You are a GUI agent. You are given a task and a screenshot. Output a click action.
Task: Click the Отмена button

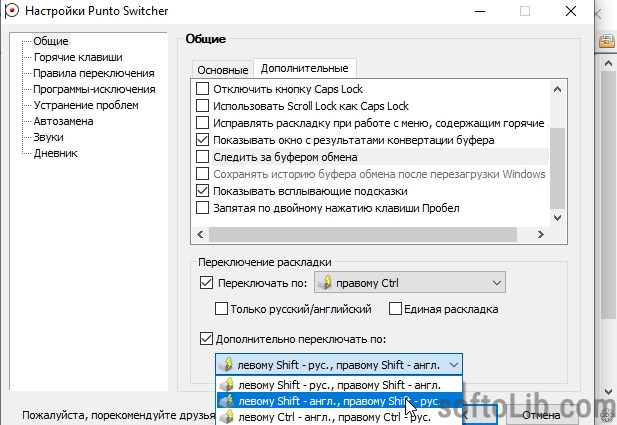pos(541,415)
